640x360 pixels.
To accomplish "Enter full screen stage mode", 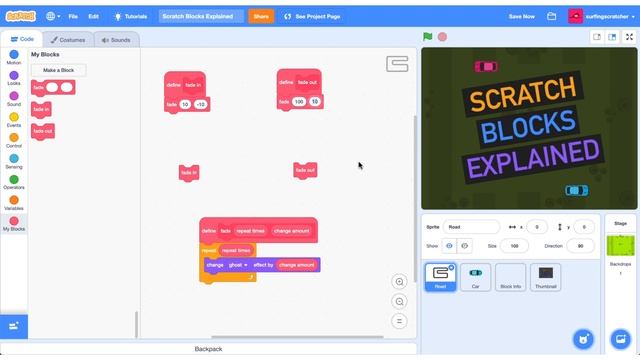I will point(629,37).
